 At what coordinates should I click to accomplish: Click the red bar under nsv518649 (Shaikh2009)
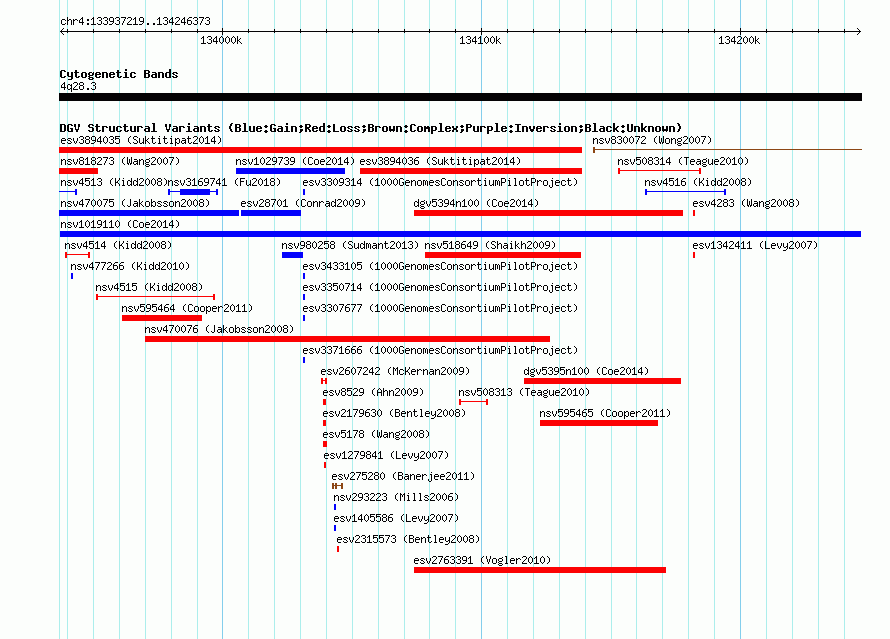click(503, 255)
